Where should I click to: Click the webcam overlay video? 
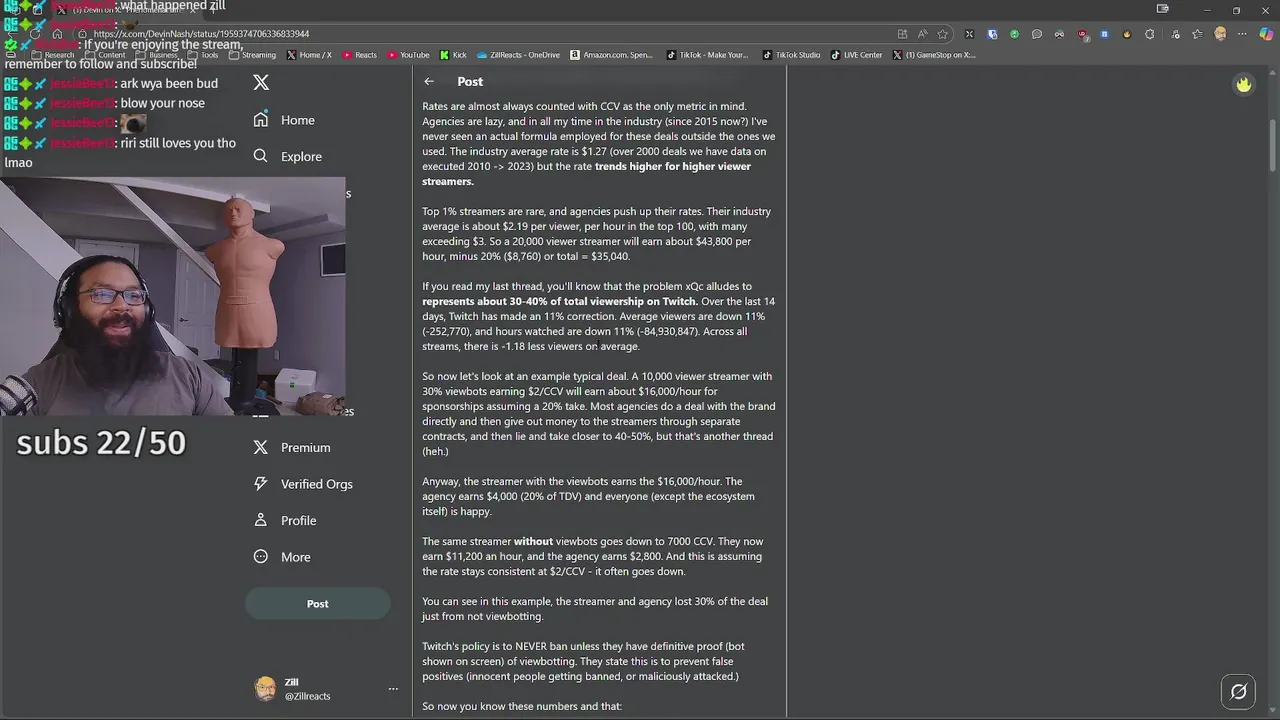172,296
